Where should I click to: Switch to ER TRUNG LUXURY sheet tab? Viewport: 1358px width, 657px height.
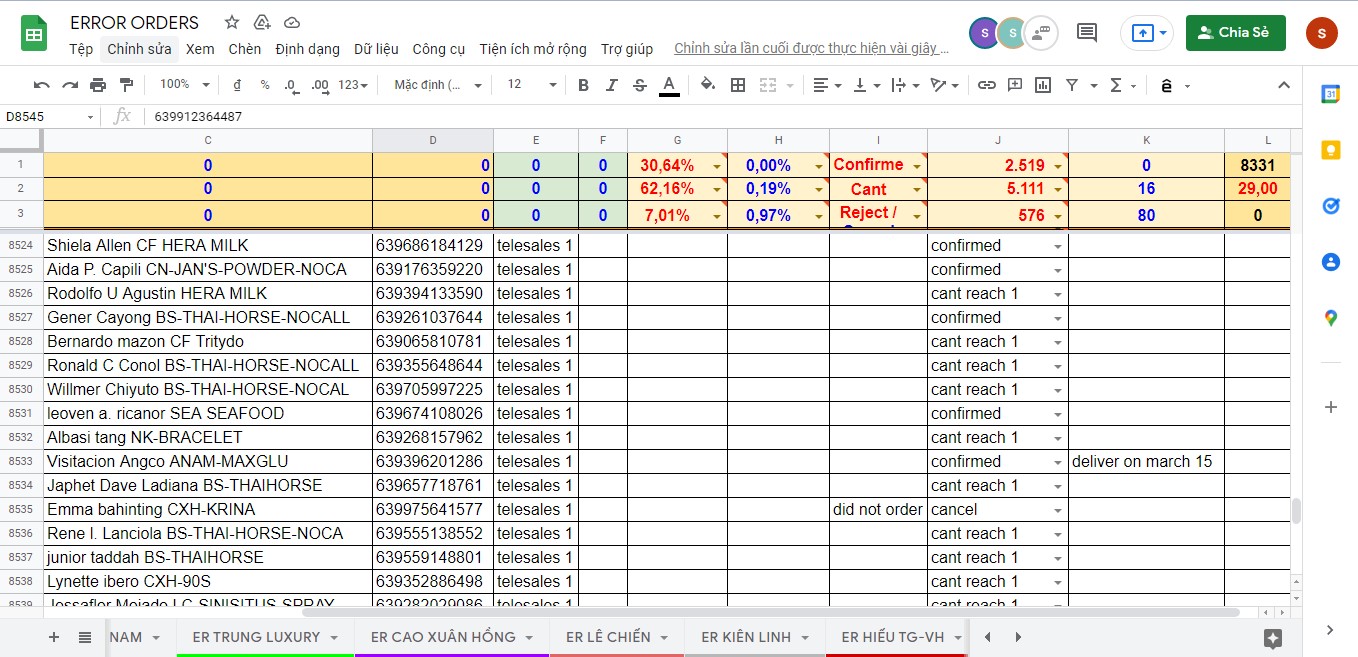point(266,637)
